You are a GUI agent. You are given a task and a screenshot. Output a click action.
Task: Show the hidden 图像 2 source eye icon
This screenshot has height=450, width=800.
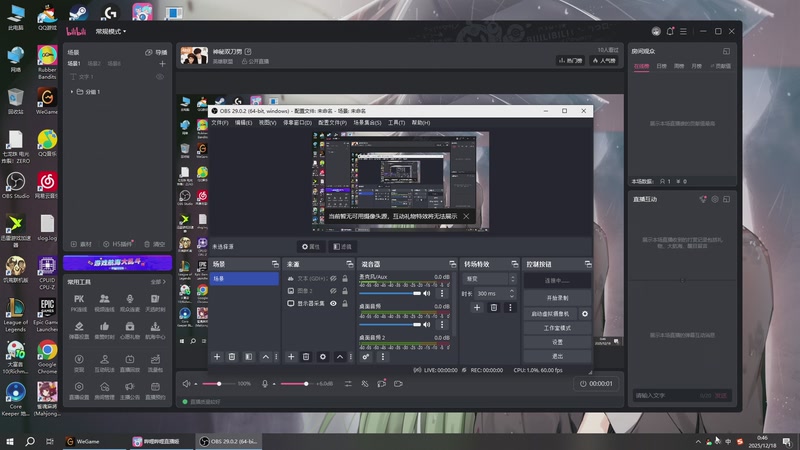coord(333,291)
